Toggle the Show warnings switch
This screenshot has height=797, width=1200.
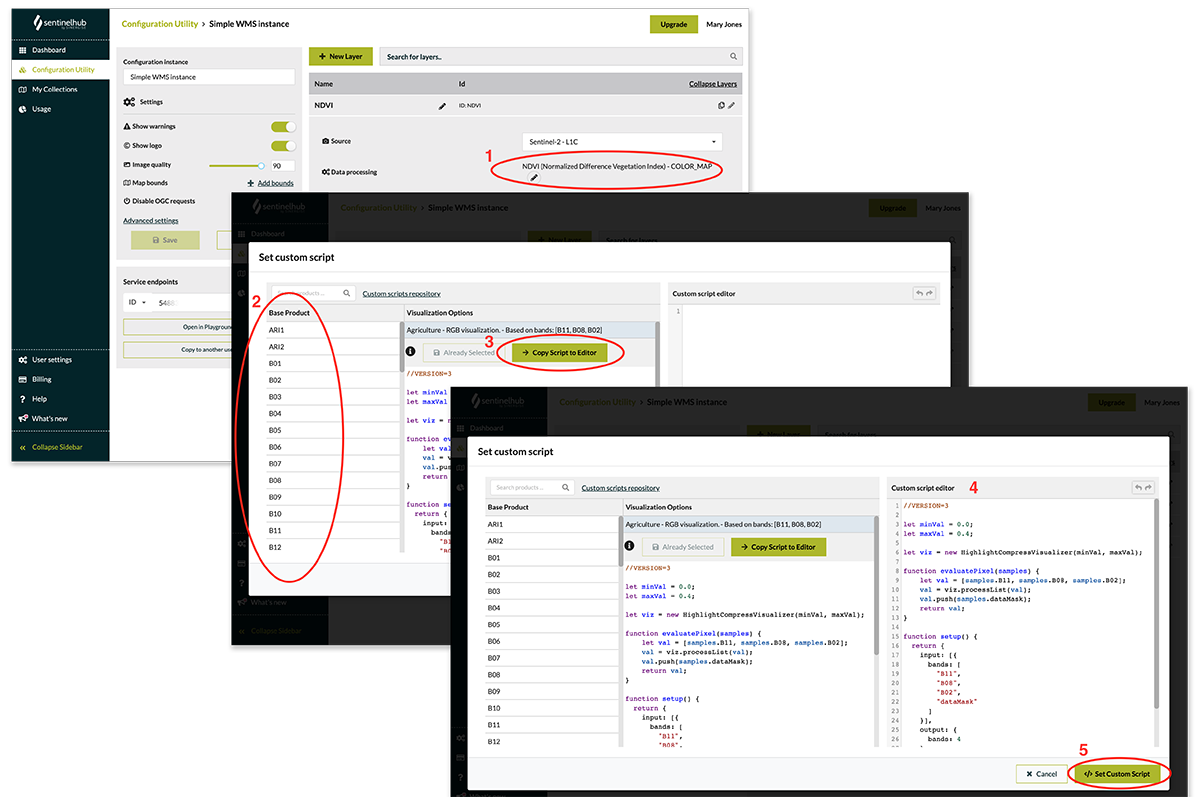[284, 127]
